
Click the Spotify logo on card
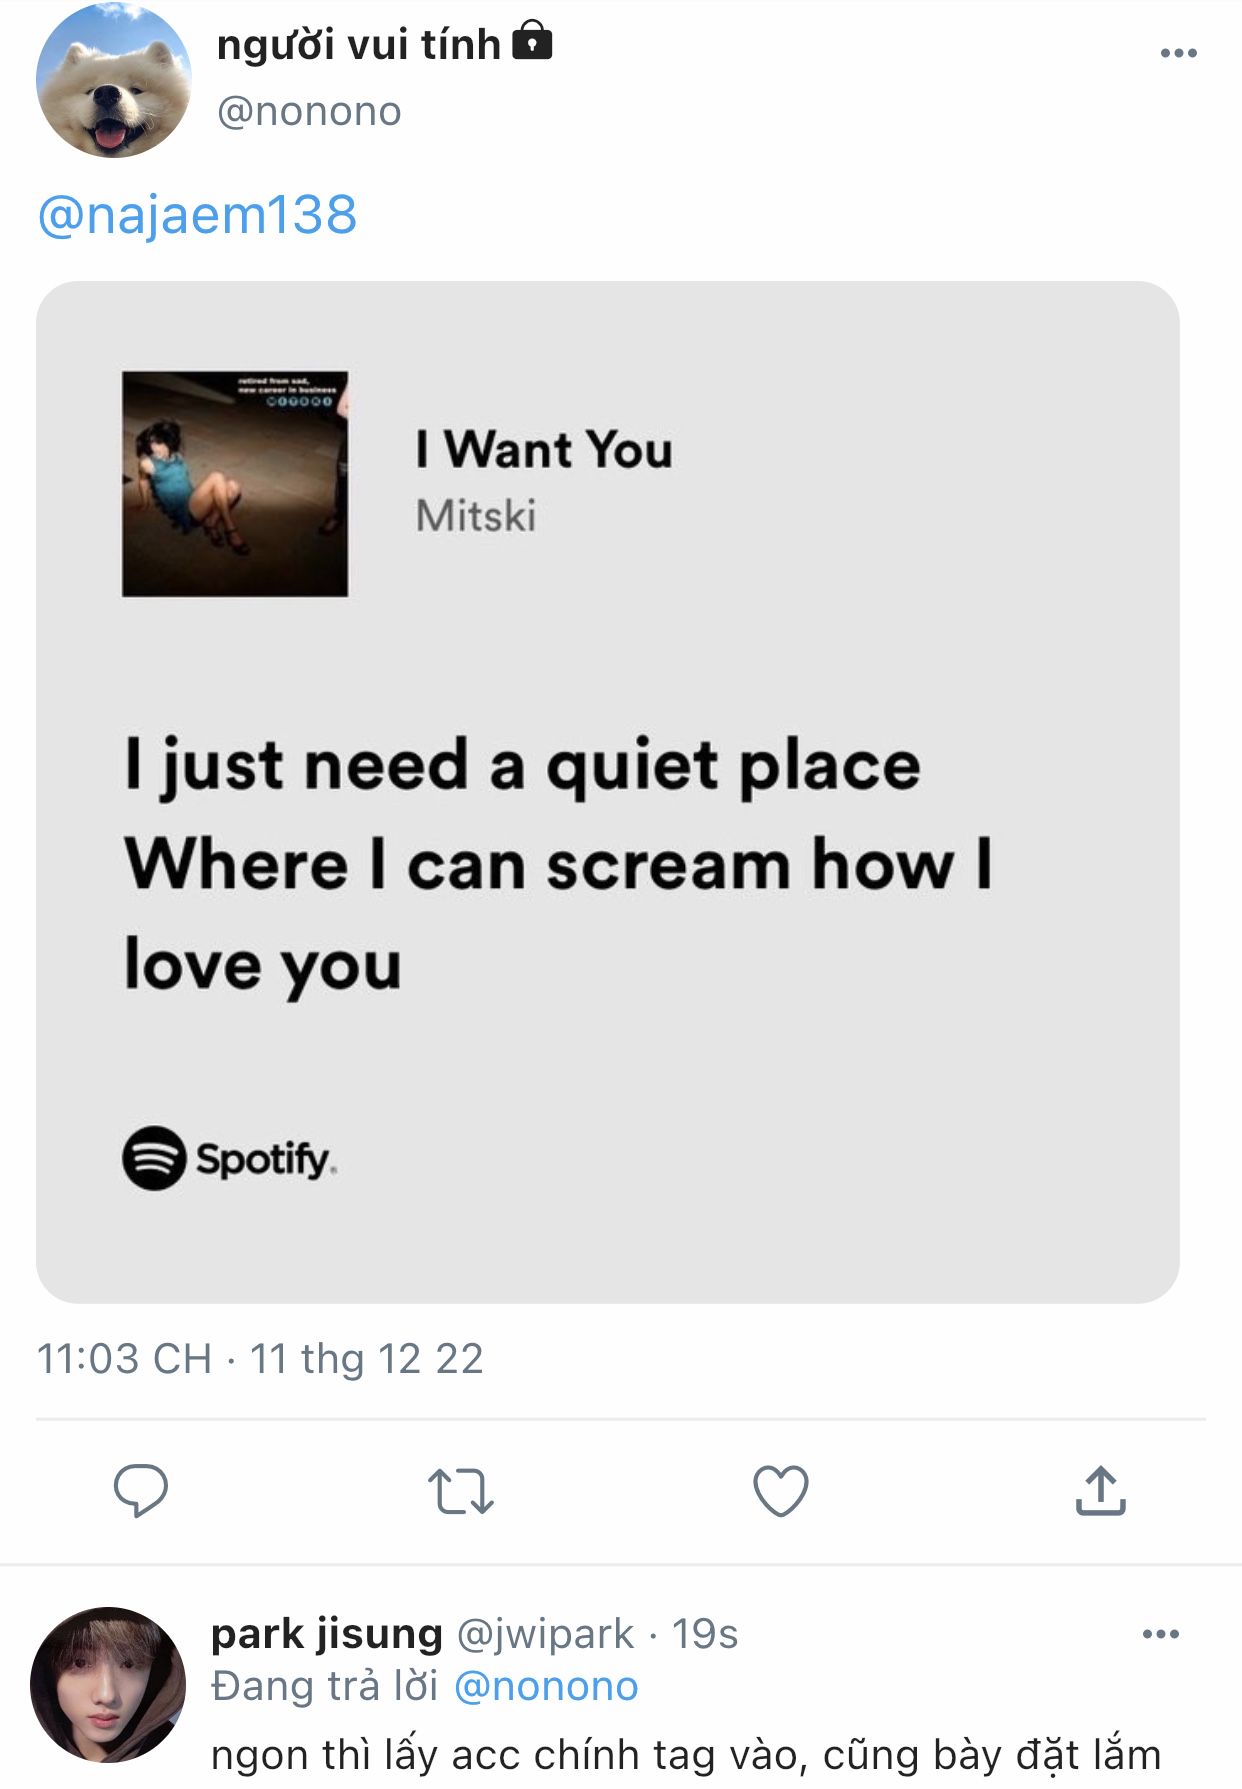[229, 1158]
